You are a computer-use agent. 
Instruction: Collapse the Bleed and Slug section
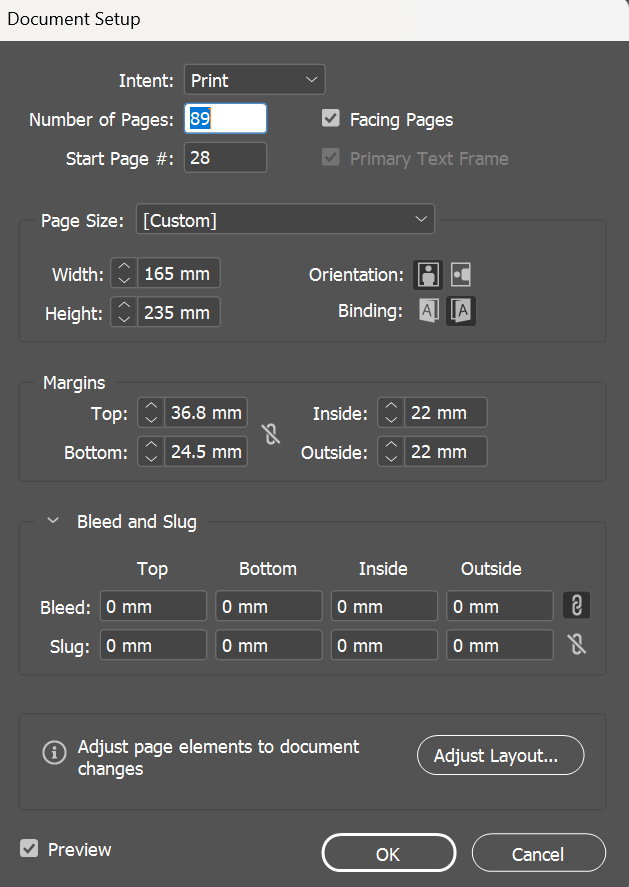point(53,521)
